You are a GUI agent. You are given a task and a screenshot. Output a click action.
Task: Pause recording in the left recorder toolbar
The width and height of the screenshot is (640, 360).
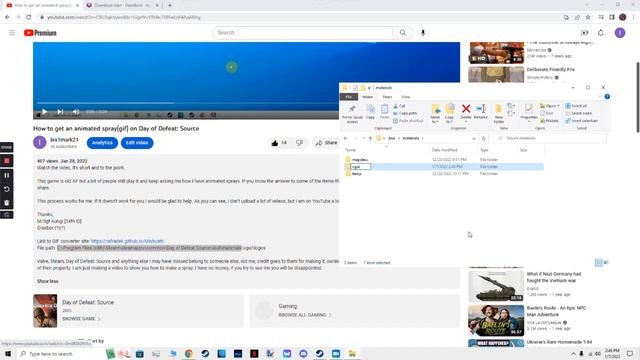coord(7,175)
